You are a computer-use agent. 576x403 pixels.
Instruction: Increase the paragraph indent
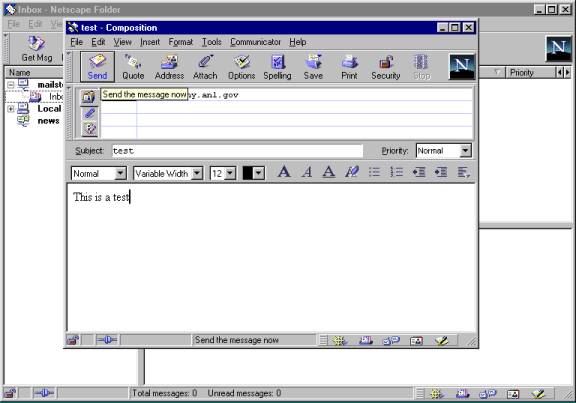[x=441, y=172]
